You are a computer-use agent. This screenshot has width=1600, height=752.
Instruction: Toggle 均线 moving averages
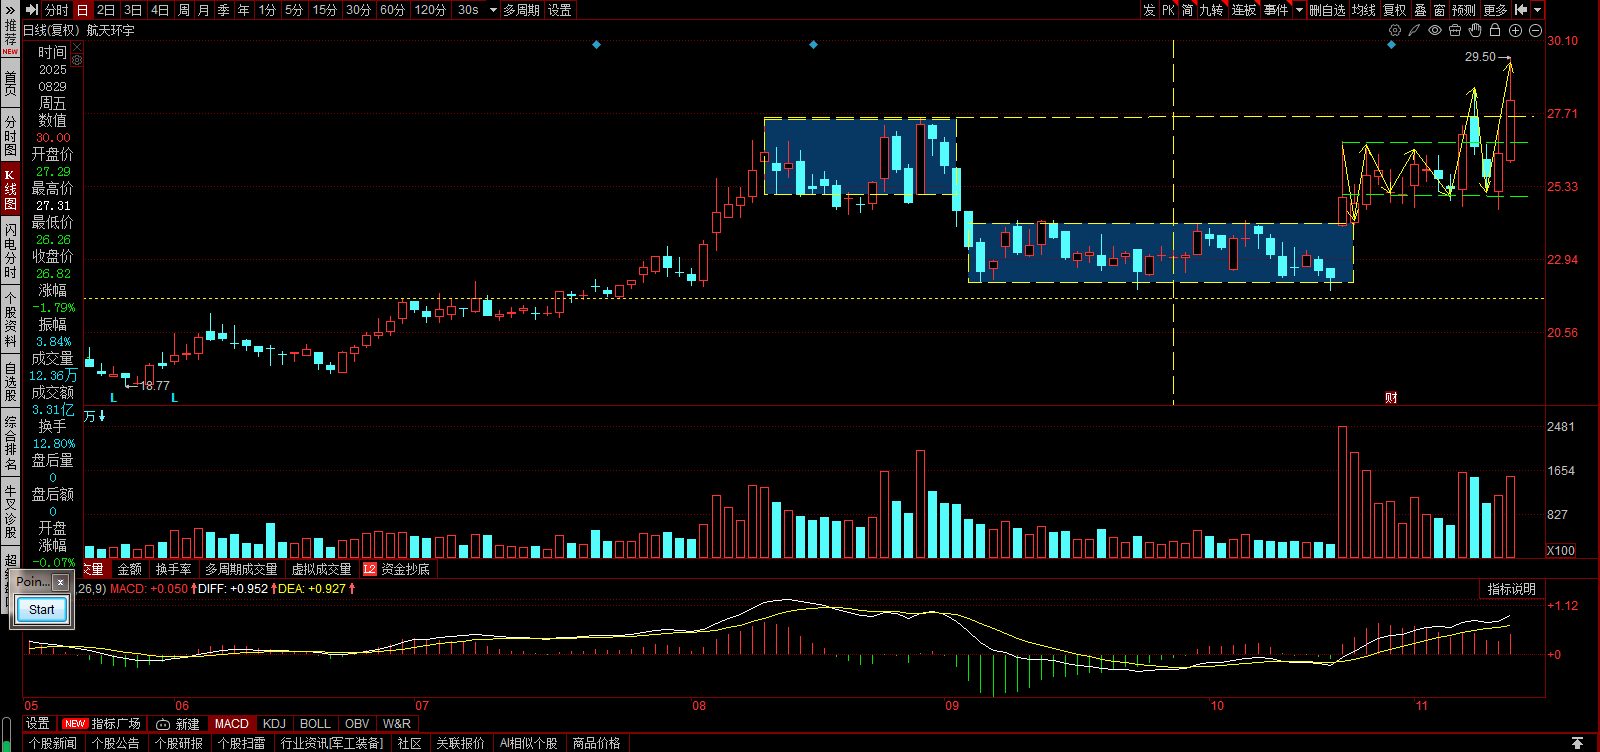tap(1363, 10)
